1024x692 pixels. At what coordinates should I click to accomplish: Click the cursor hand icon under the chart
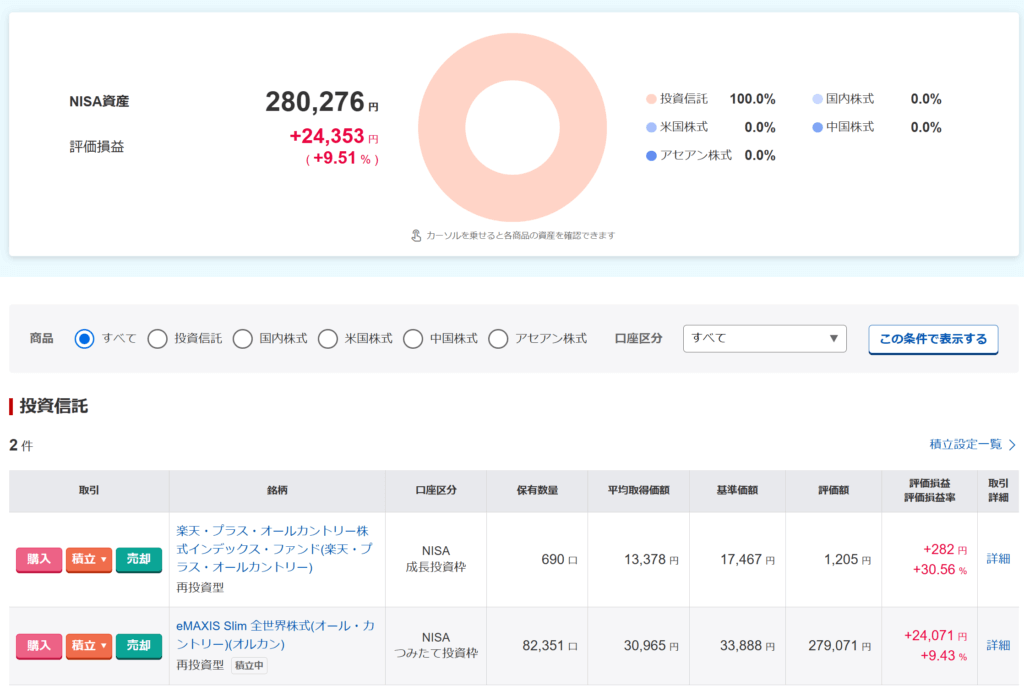coord(417,236)
